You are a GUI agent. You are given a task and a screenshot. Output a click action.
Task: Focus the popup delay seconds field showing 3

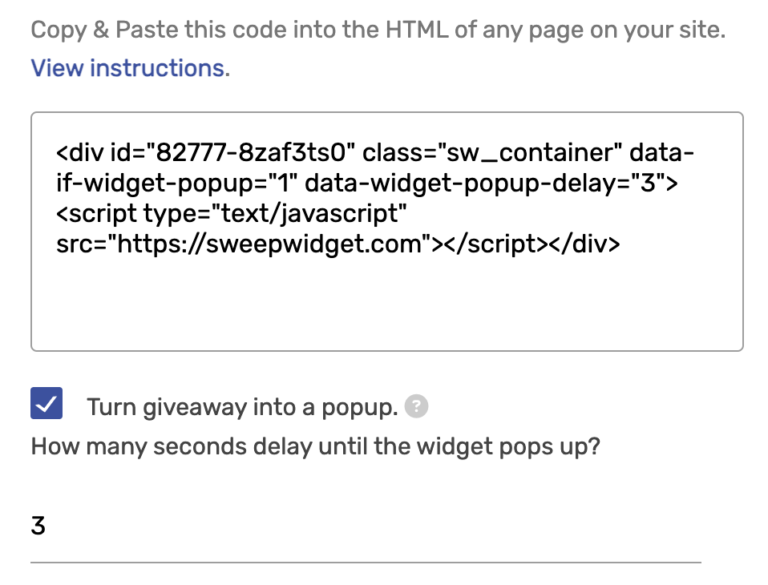point(366,526)
